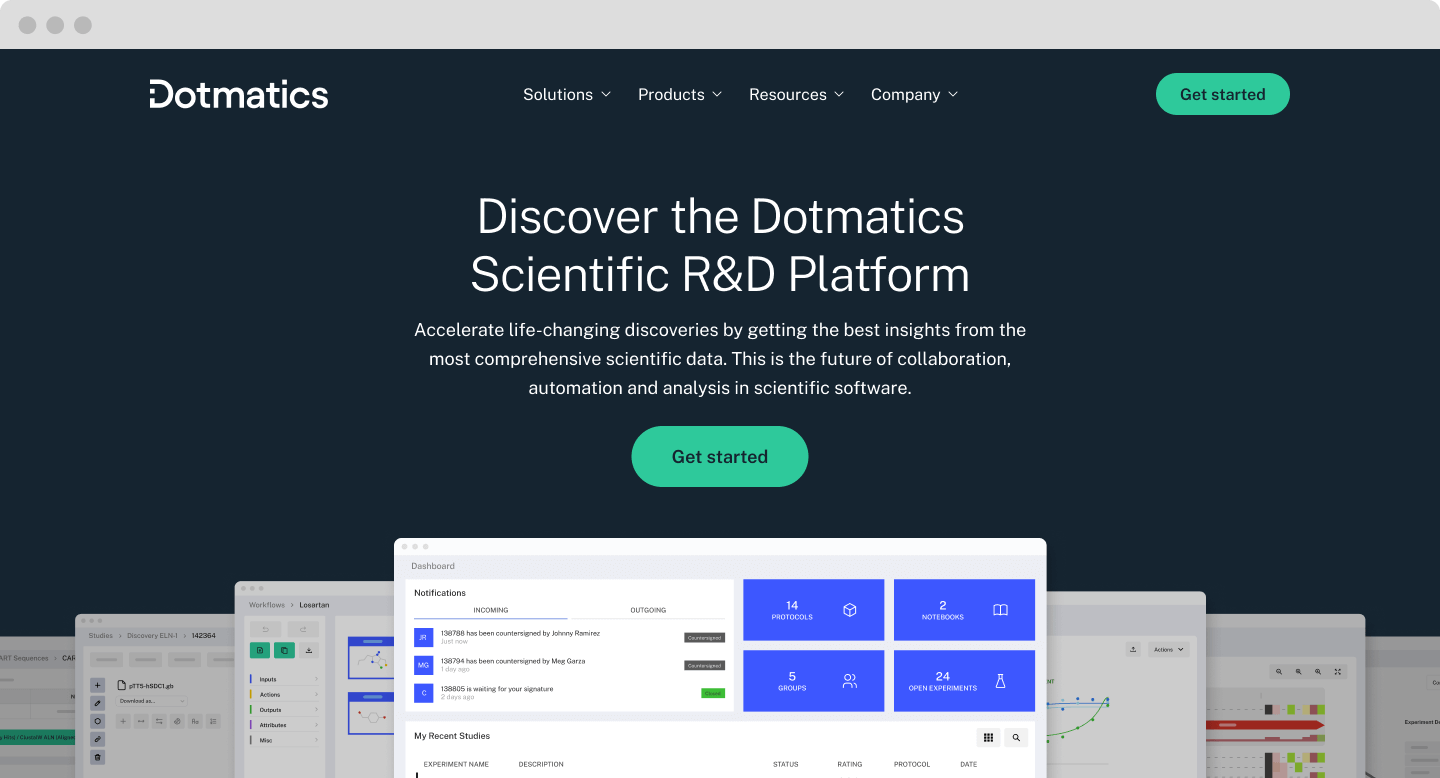The height and width of the screenshot is (778, 1440).
Task: Select the lower ring molecule thumbnail in Workflows
Action: [x=373, y=714]
